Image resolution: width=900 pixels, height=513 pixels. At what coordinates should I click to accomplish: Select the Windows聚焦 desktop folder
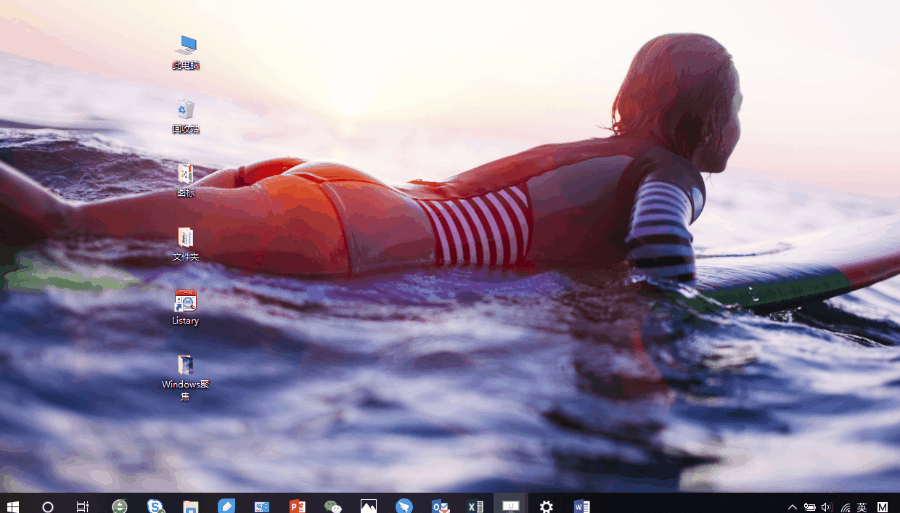point(185,366)
